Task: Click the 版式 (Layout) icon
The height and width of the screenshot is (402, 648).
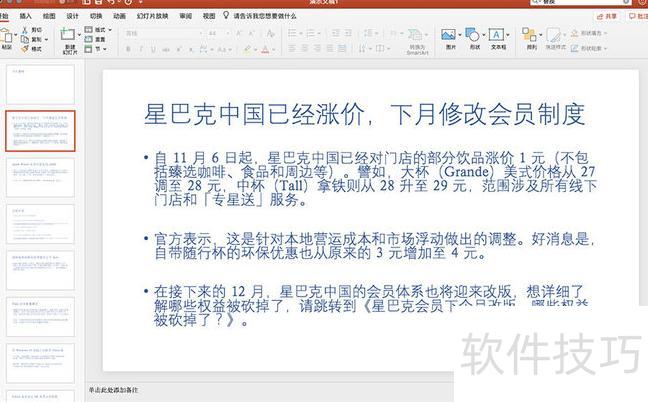Action: tap(88, 30)
